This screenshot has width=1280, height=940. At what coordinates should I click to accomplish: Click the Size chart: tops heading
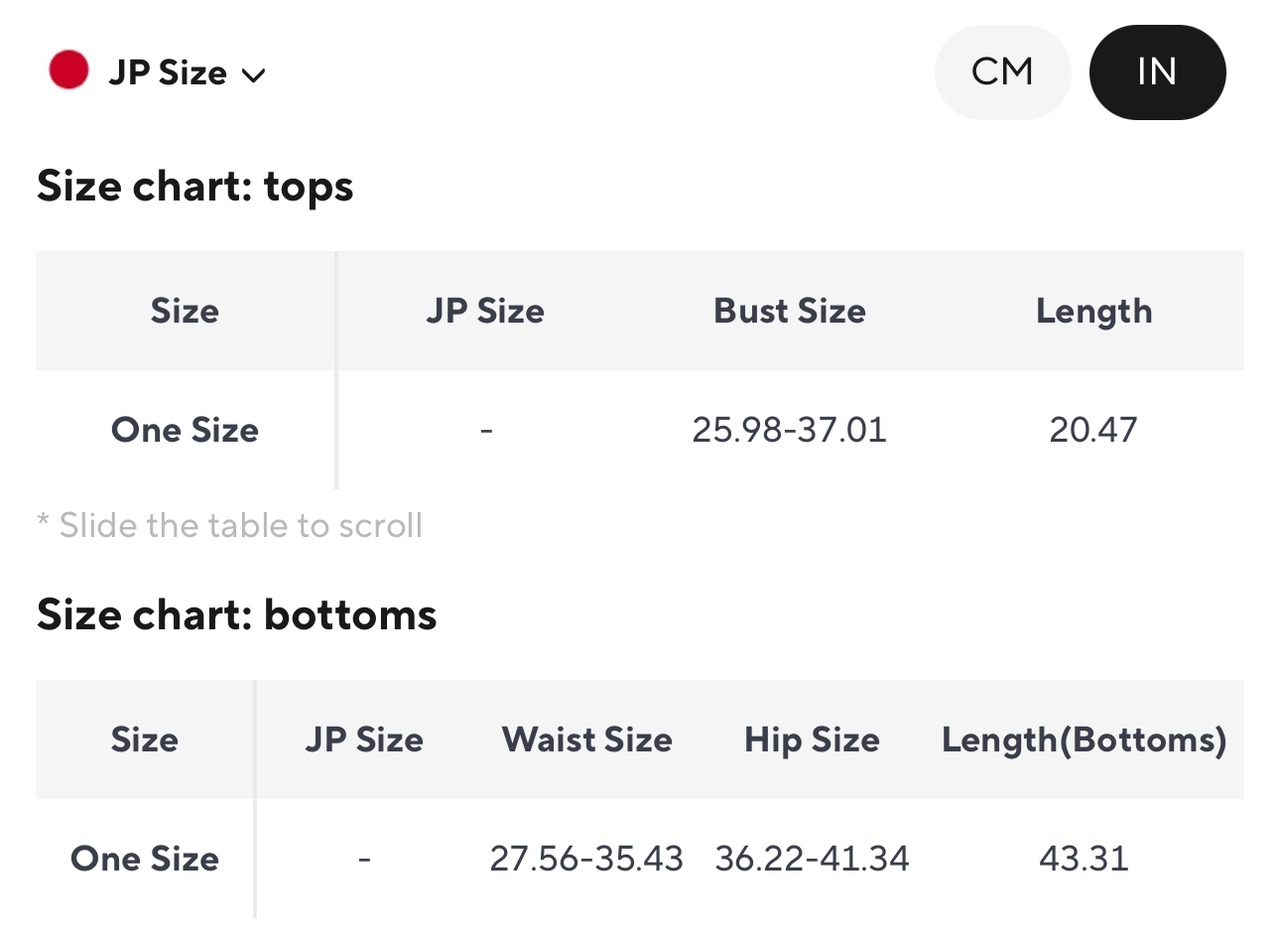(x=195, y=186)
